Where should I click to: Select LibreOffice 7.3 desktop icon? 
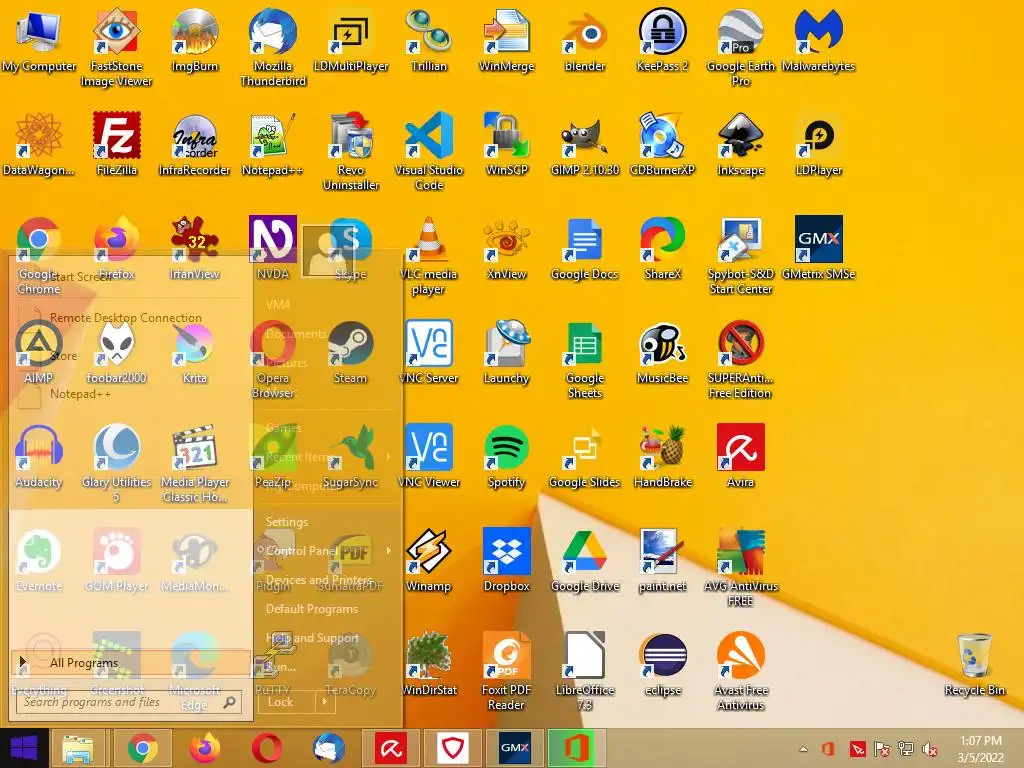pyautogui.click(x=584, y=671)
